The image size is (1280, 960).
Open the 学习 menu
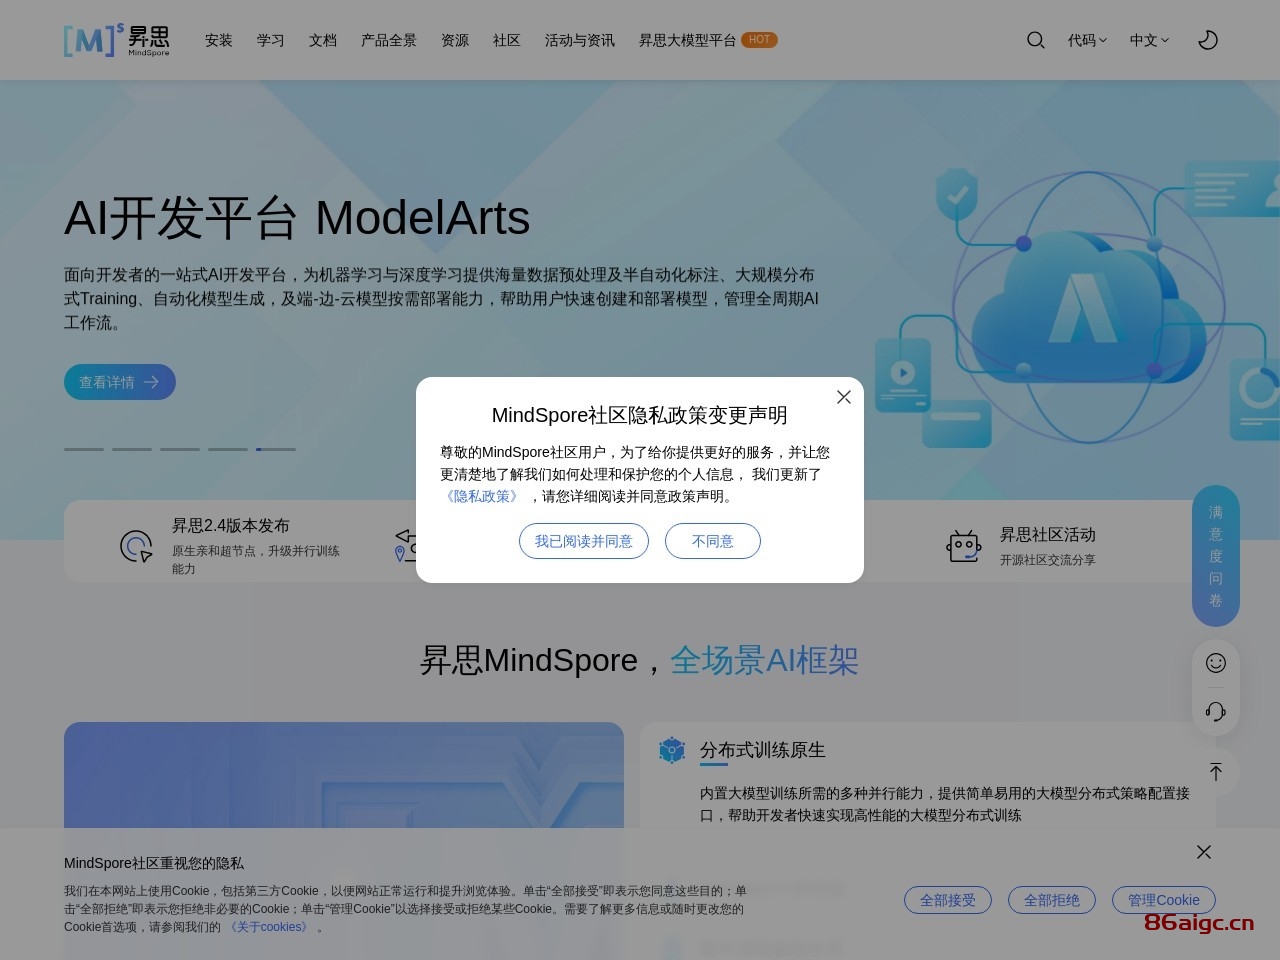click(271, 40)
